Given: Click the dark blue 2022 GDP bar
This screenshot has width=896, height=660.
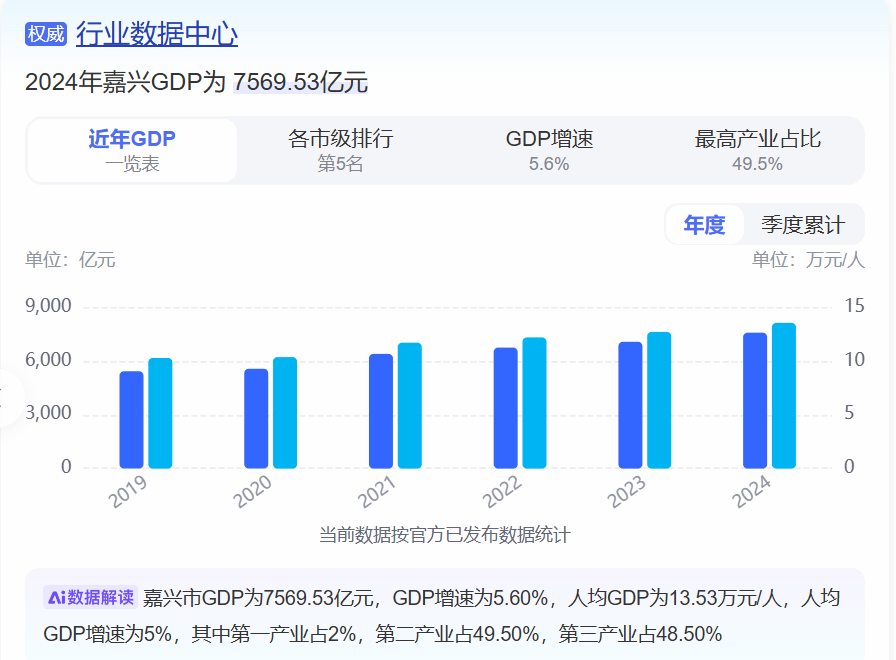Looking at the screenshot, I should pyautogui.click(x=506, y=408).
